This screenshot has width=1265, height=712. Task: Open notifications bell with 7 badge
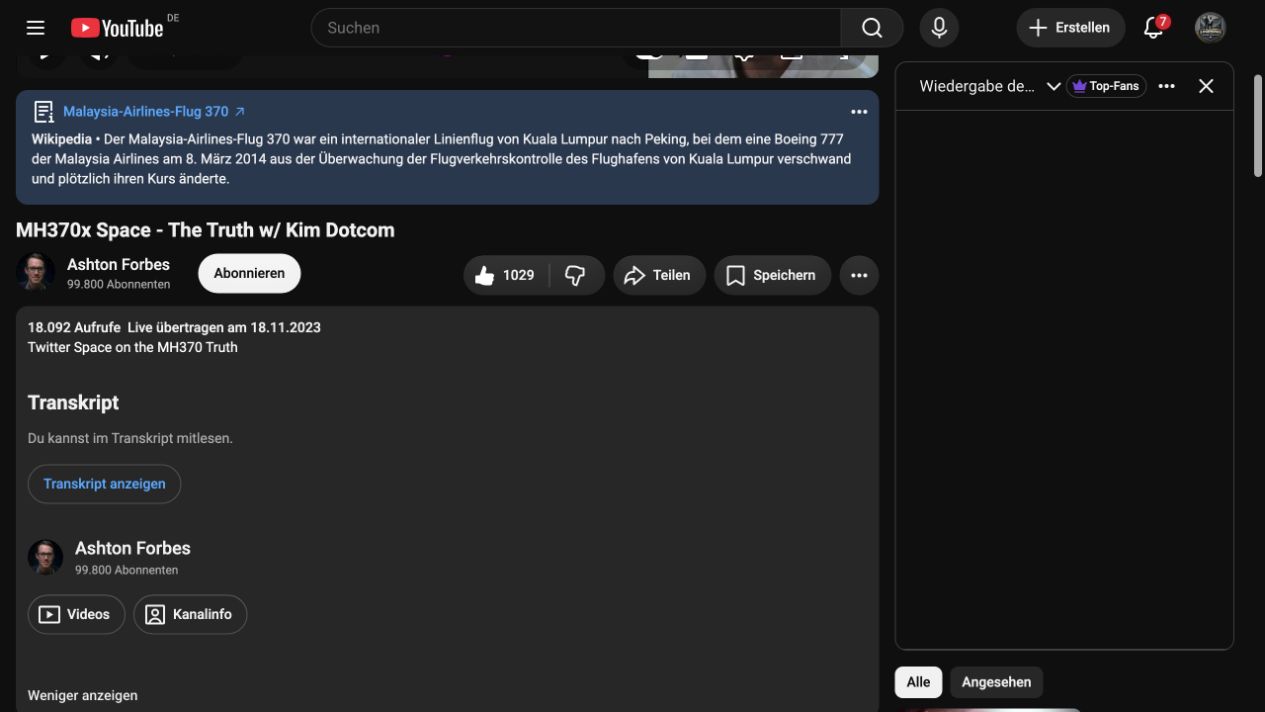pos(1154,27)
